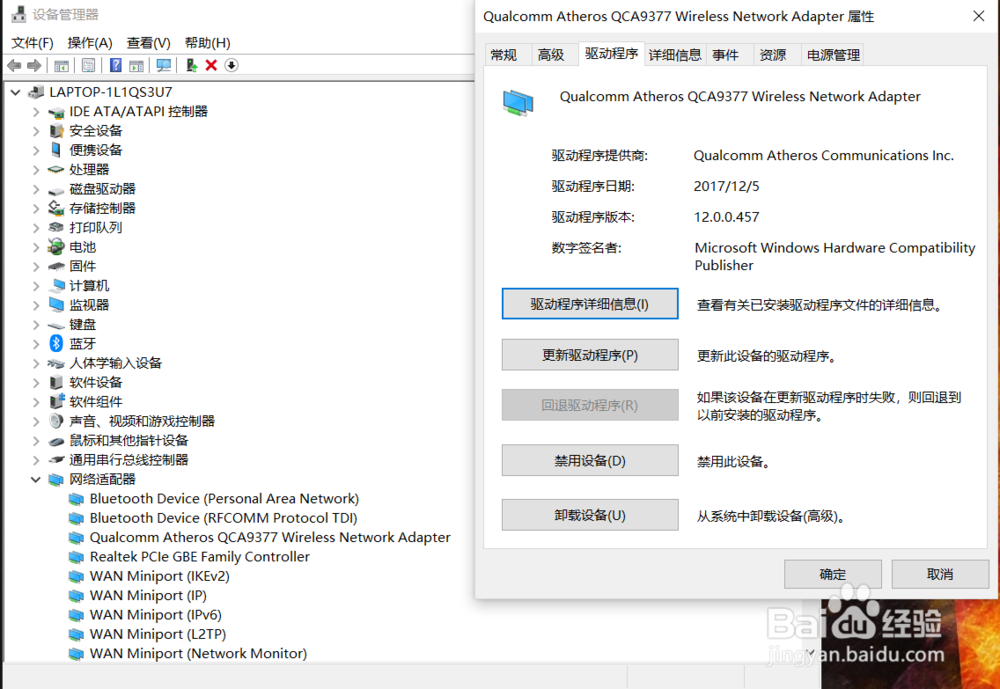Toggle the show/hide action pane toolbar icon
Viewport: 1000px width, 689px height.
click(x=136, y=65)
